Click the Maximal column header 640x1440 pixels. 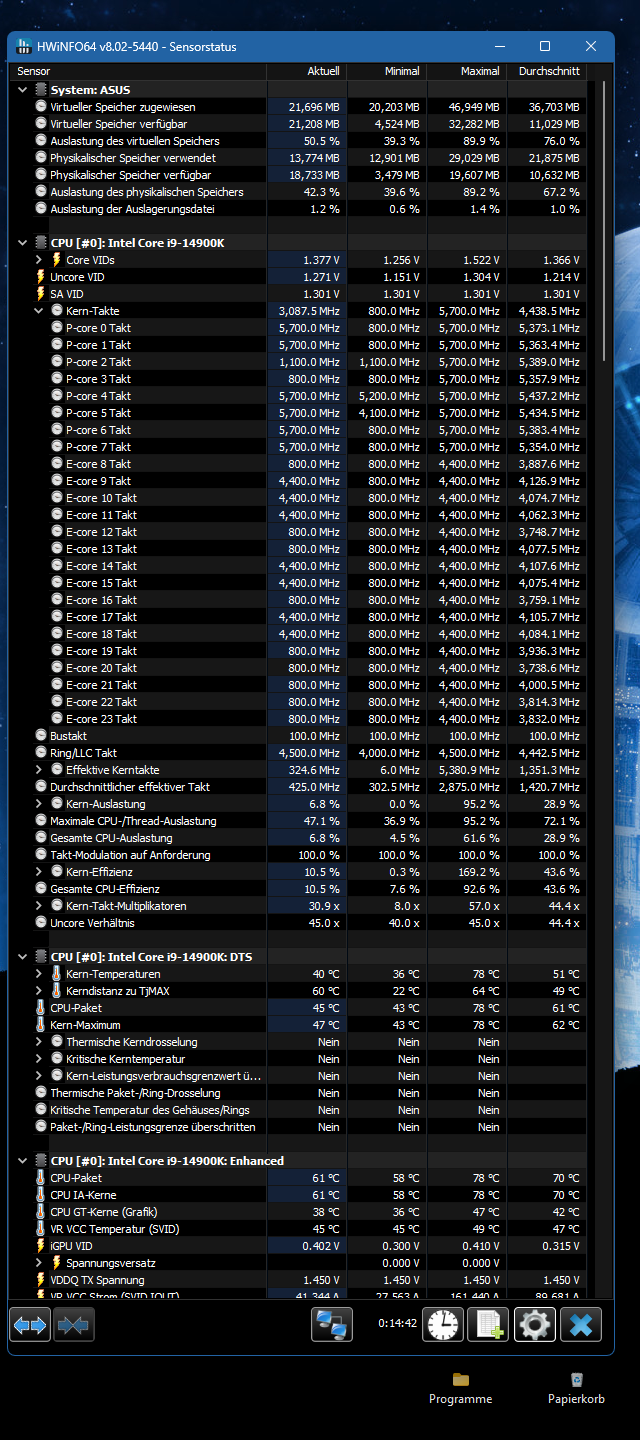(x=467, y=72)
